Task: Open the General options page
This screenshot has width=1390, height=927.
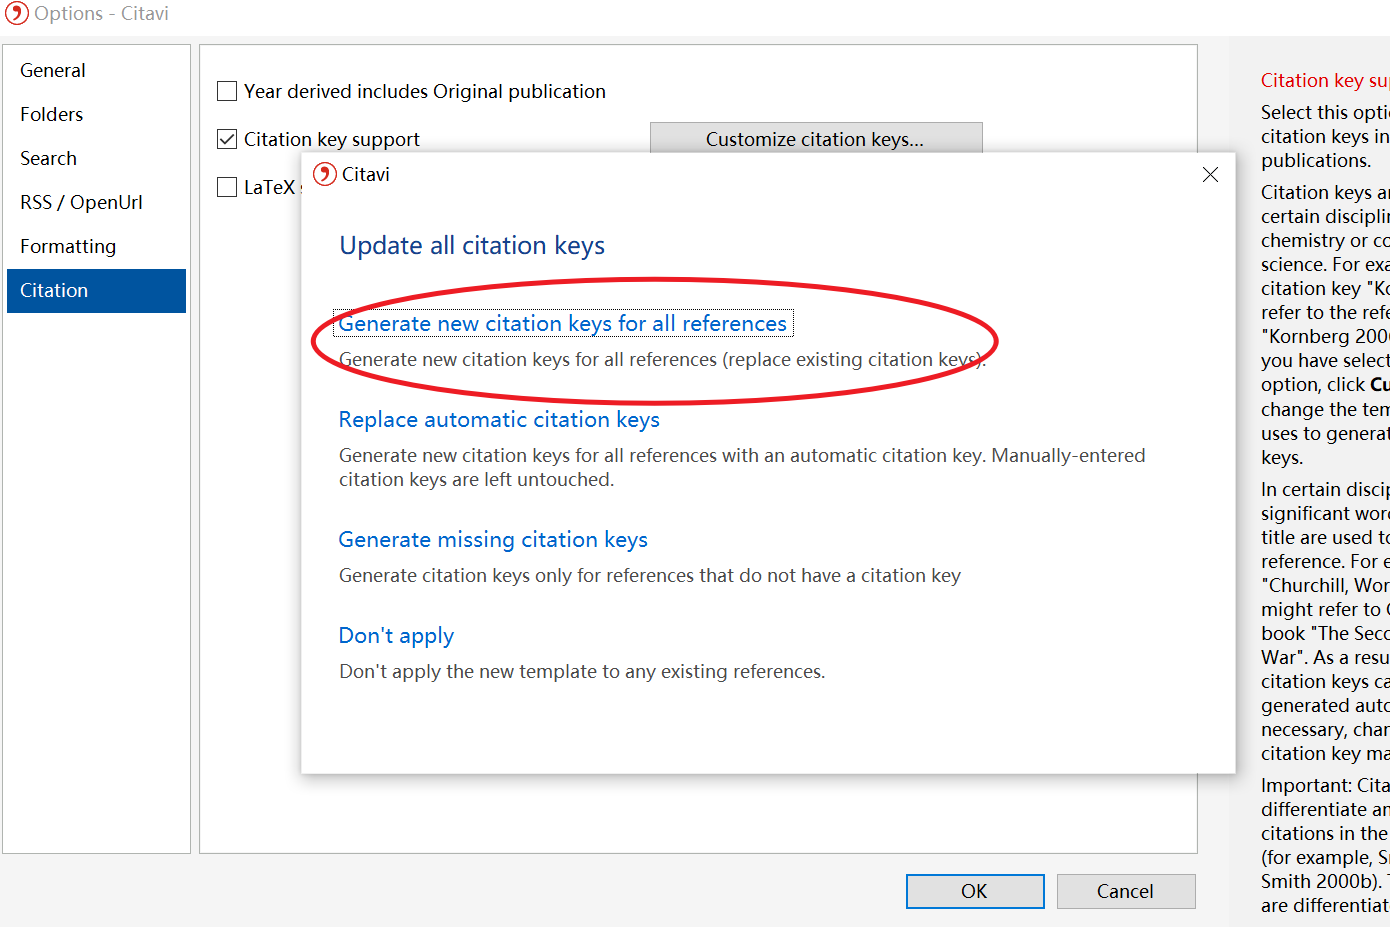Action: [x=96, y=70]
